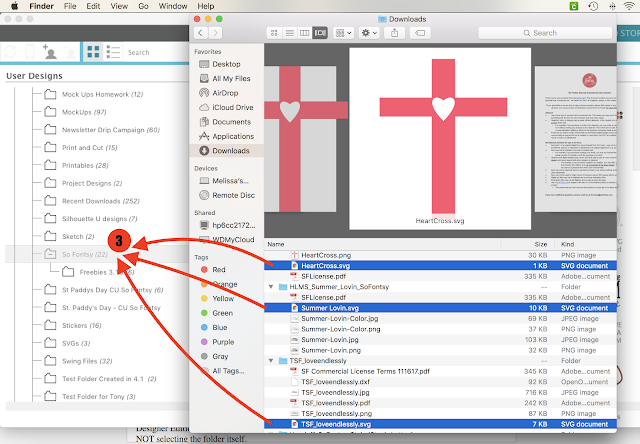Switch Silhouette library to list view

[113, 52]
